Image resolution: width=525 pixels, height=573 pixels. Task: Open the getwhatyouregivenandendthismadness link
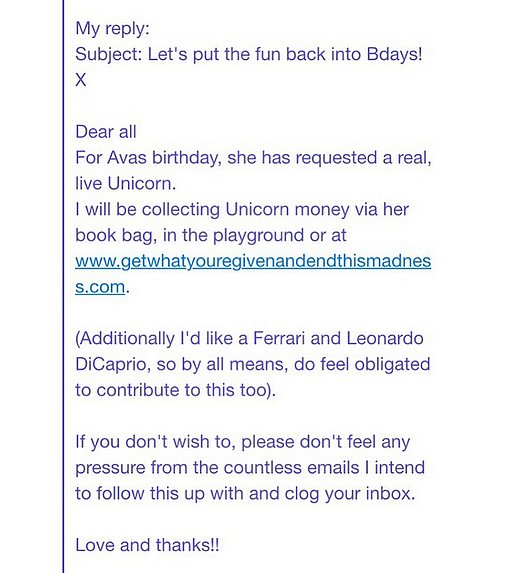pos(253,262)
